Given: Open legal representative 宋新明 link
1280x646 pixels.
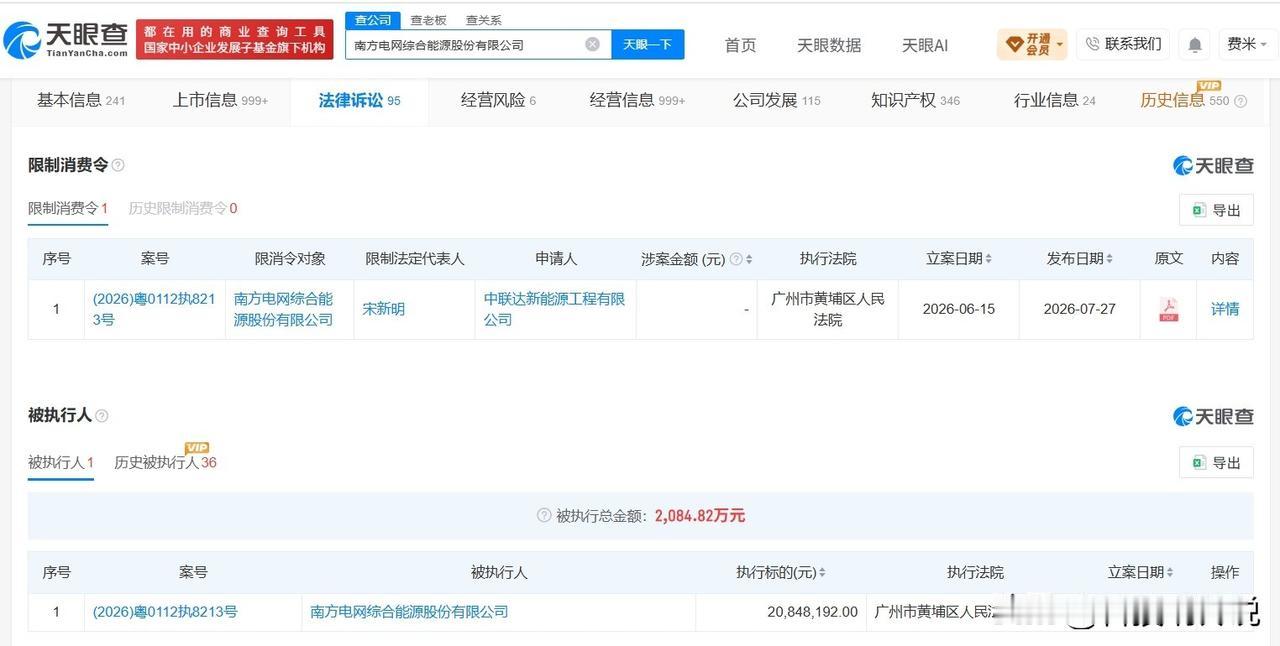Looking at the screenshot, I should tap(384, 309).
